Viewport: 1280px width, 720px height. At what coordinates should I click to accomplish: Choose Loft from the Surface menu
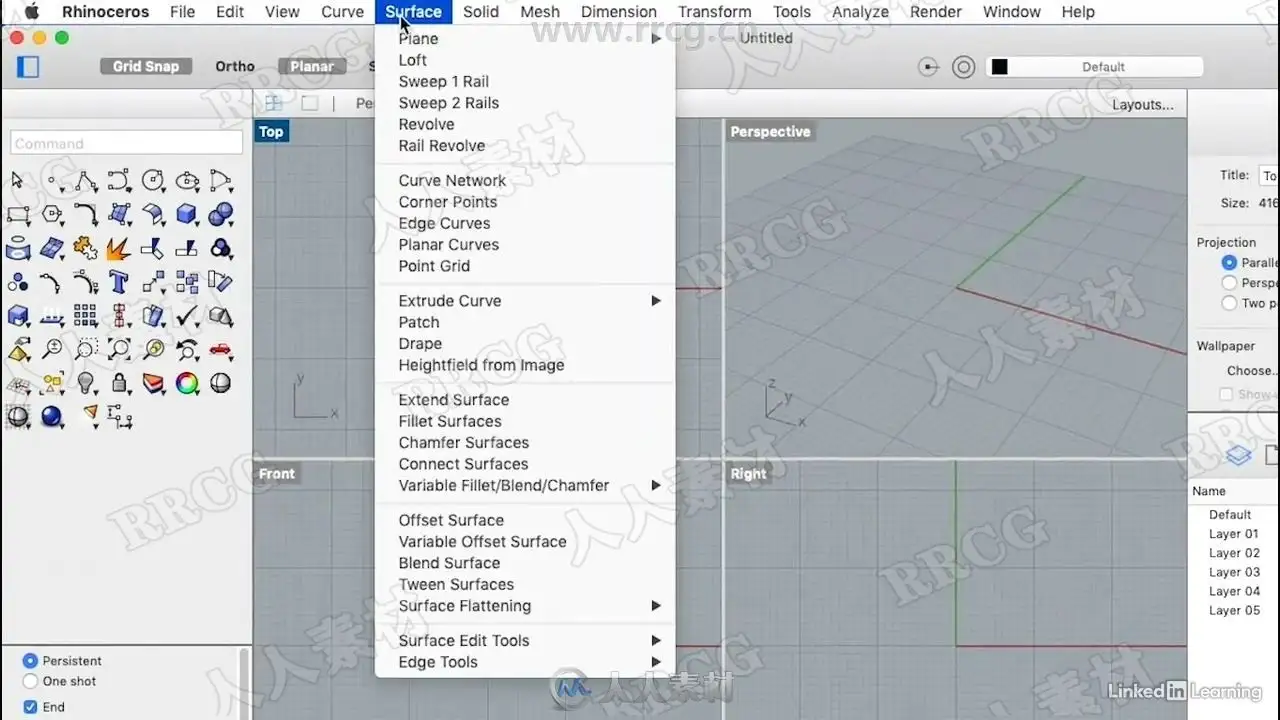(x=525, y=60)
